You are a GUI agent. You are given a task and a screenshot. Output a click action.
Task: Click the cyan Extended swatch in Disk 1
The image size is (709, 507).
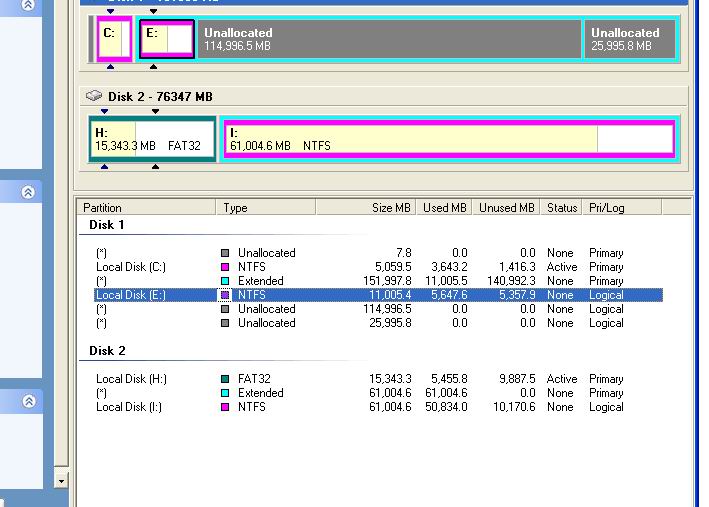[x=225, y=281]
